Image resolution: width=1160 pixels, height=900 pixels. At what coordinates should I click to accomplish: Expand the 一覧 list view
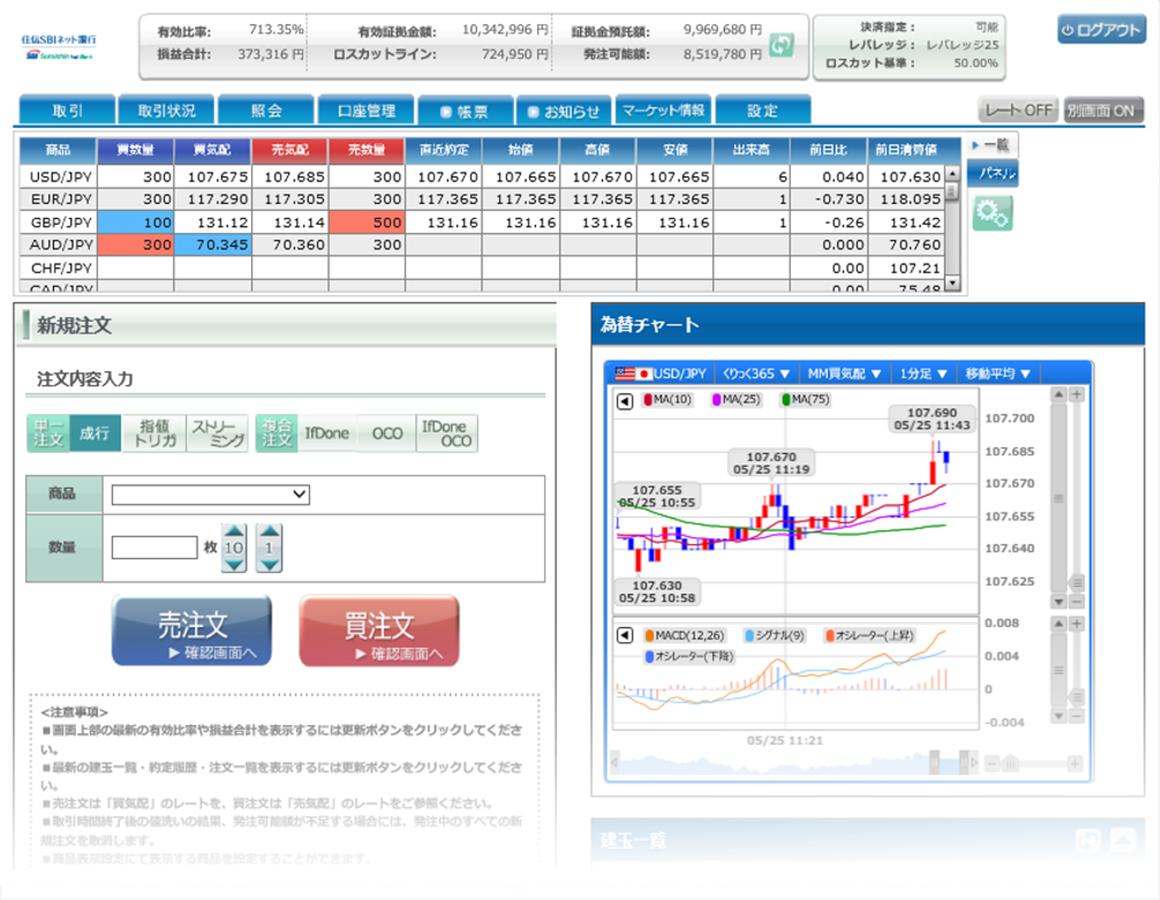click(991, 145)
